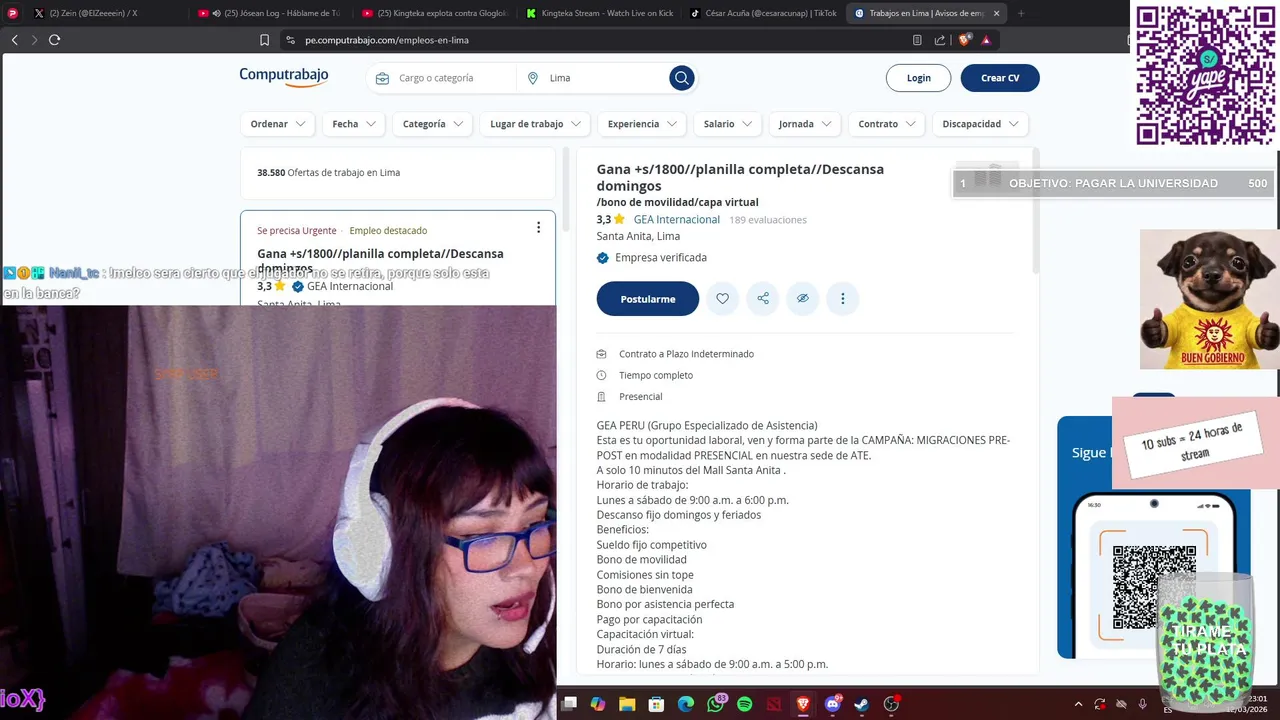Viewport: 1280px width, 720px height.
Task: Switch to Kingteka Stream Kick tab
Action: coord(599,13)
